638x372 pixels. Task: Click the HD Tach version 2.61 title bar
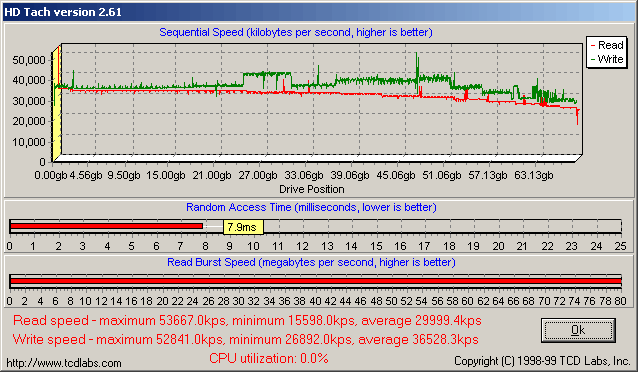pyautogui.click(x=319, y=12)
